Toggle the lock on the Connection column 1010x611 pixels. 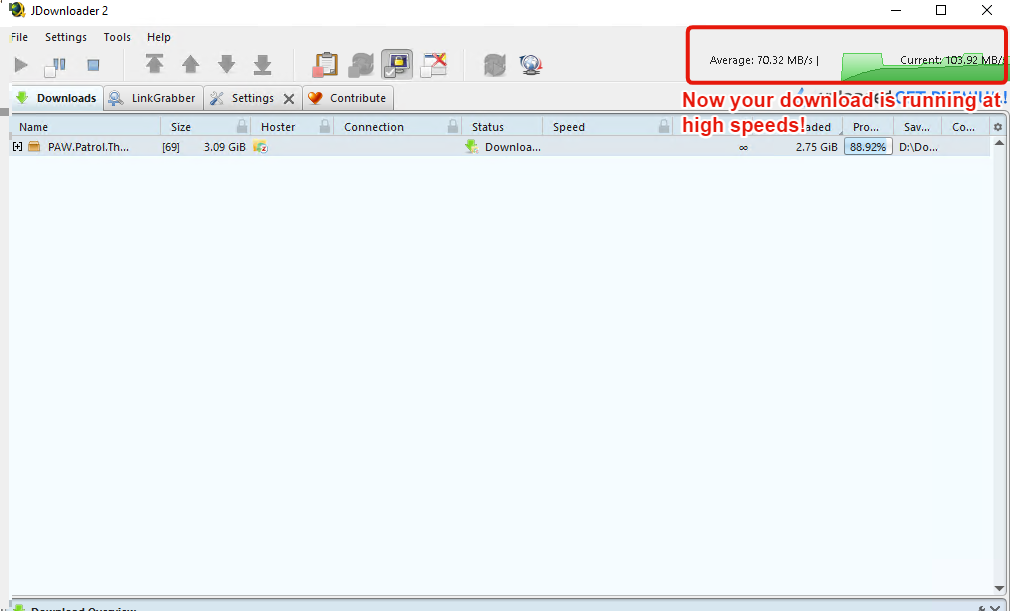tap(453, 126)
